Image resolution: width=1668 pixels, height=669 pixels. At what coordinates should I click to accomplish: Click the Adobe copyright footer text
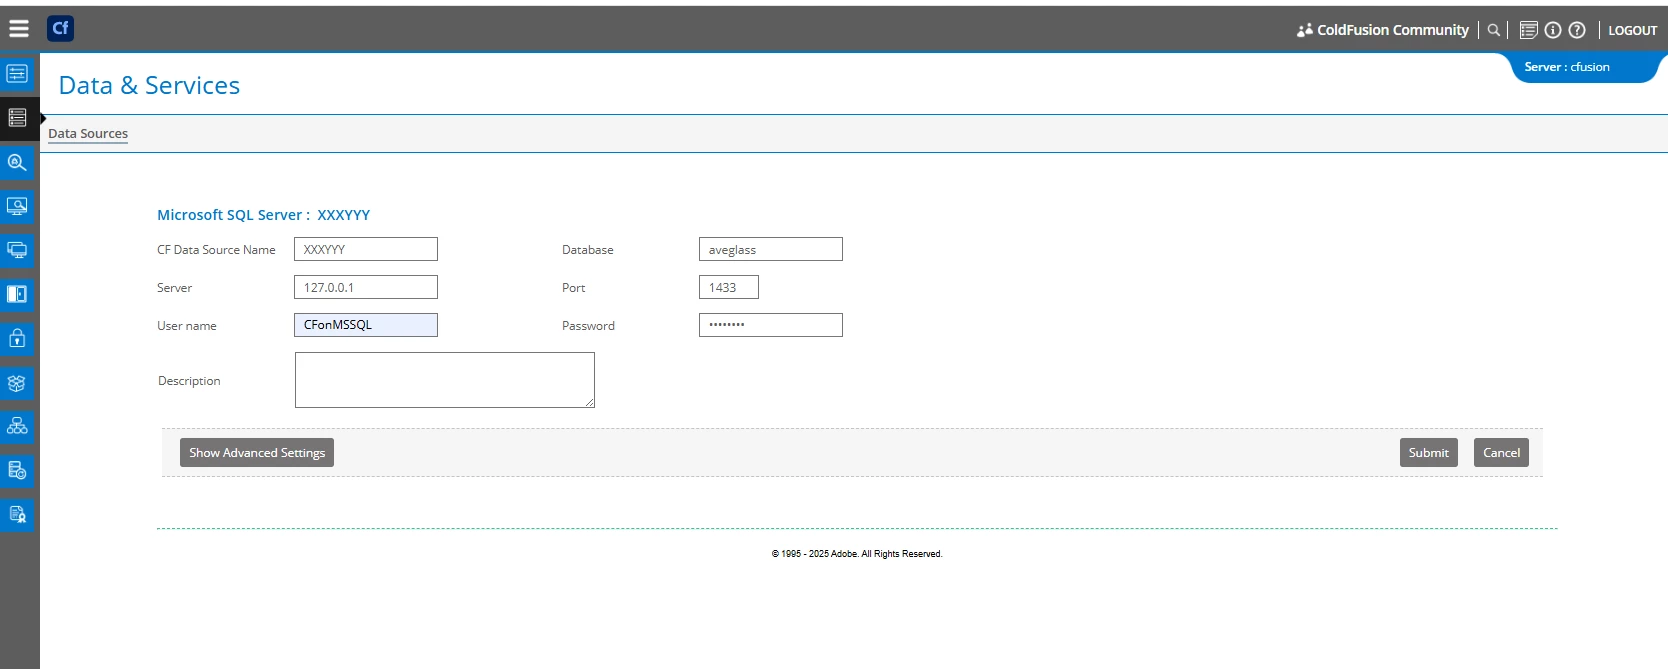click(x=857, y=554)
